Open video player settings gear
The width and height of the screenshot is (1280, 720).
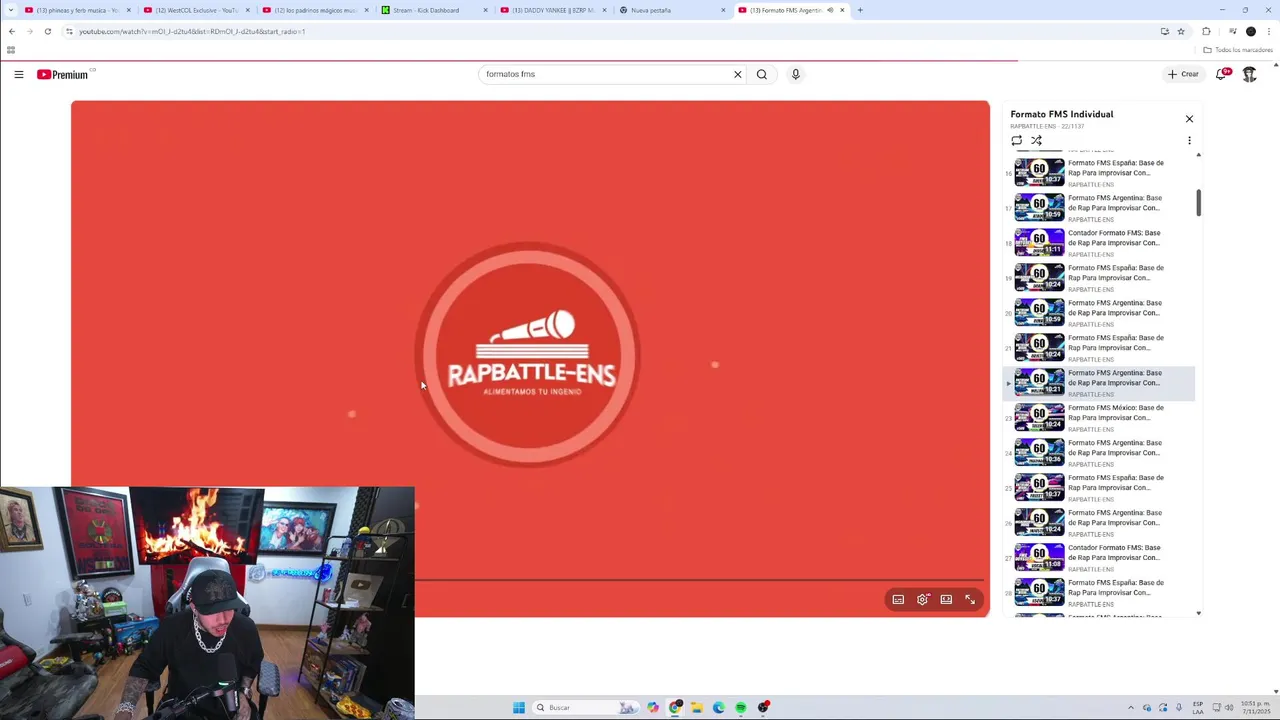point(922,600)
